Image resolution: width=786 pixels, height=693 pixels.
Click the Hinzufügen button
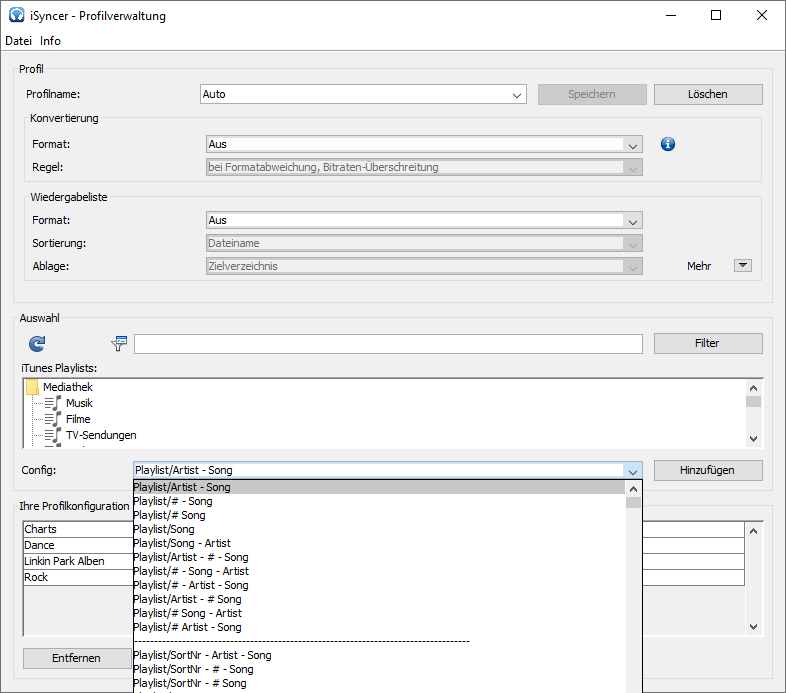tap(708, 470)
